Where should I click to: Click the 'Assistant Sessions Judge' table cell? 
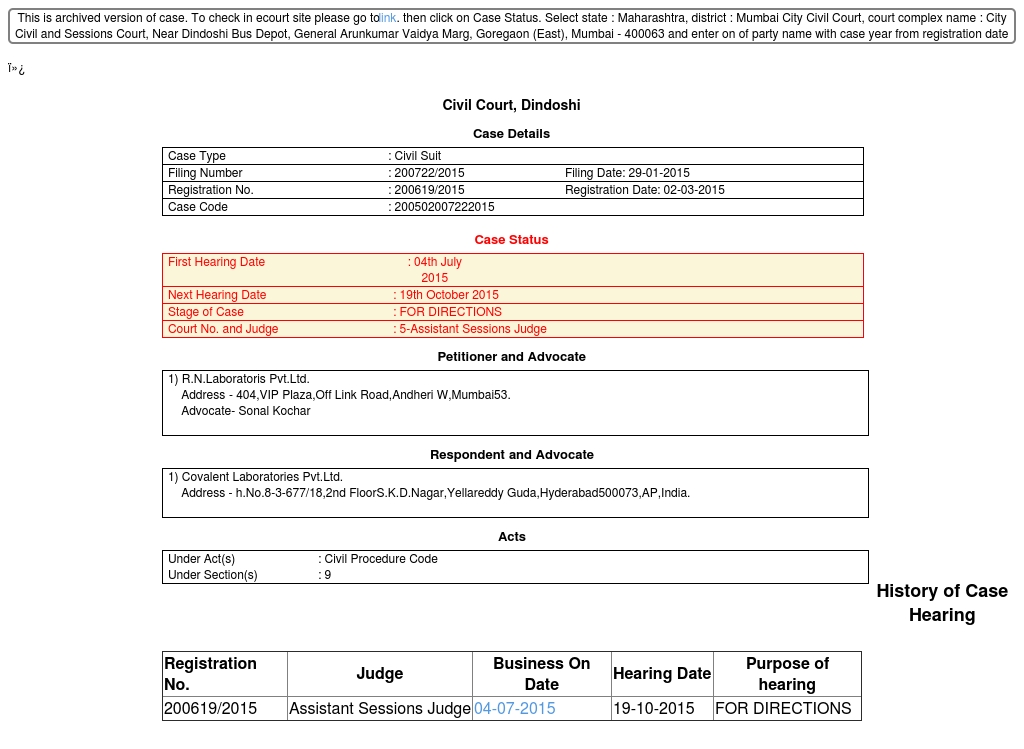(x=379, y=708)
